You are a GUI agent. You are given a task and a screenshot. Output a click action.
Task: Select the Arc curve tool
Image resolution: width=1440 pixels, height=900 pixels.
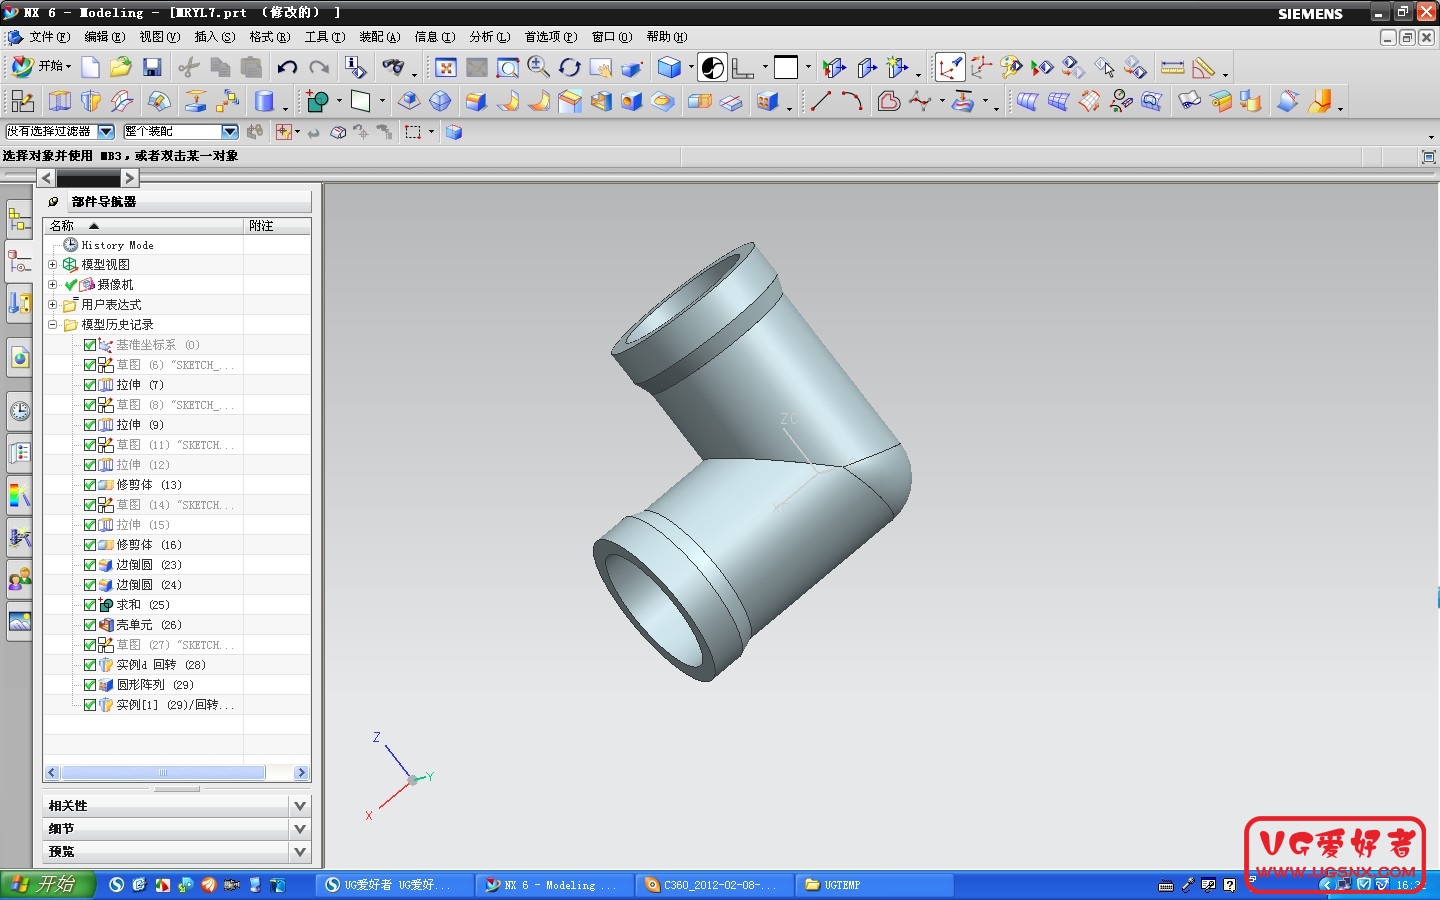[x=852, y=101]
